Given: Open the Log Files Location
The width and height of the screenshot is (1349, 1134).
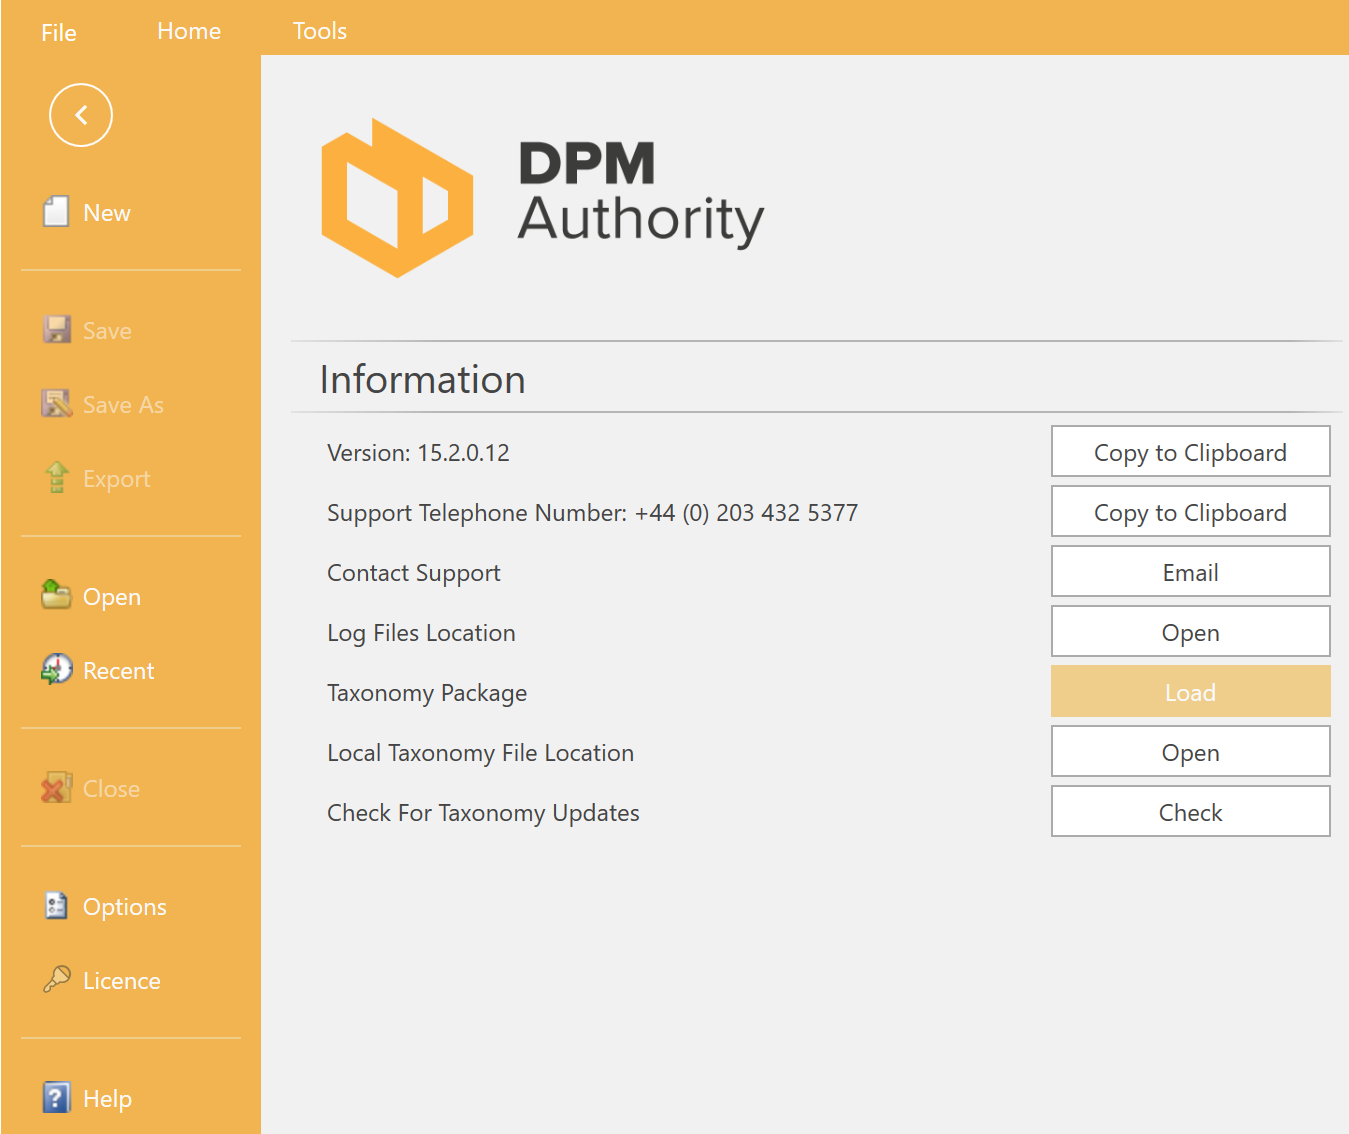Looking at the screenshot, I should point(1190,632).
